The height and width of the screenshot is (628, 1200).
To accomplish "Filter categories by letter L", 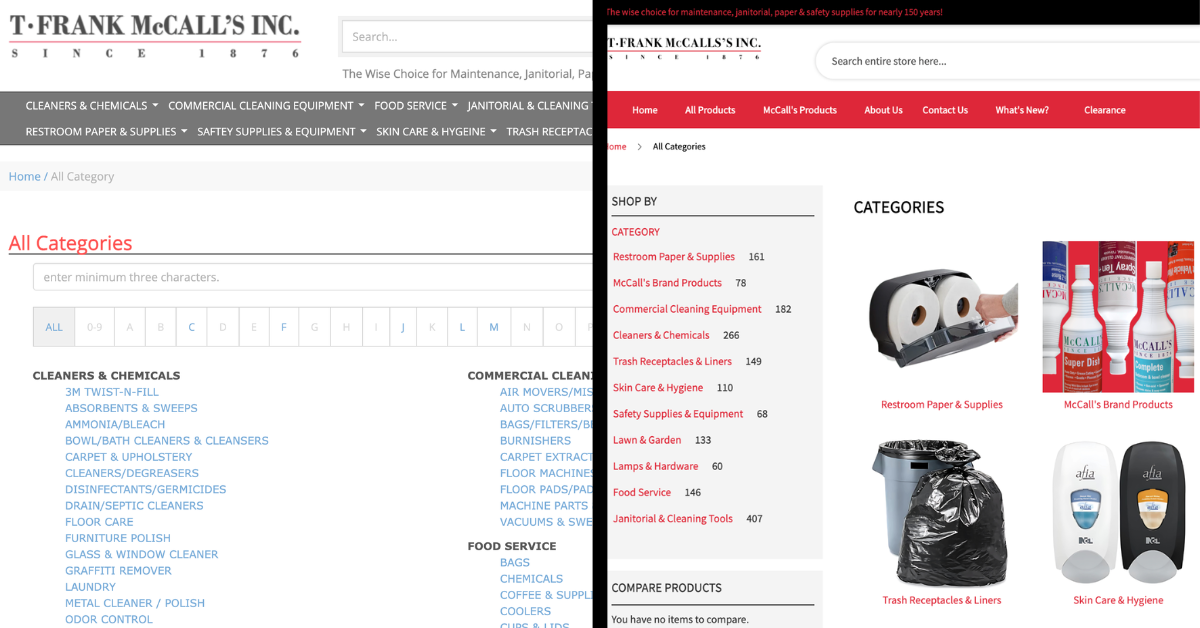I will 462,327.
